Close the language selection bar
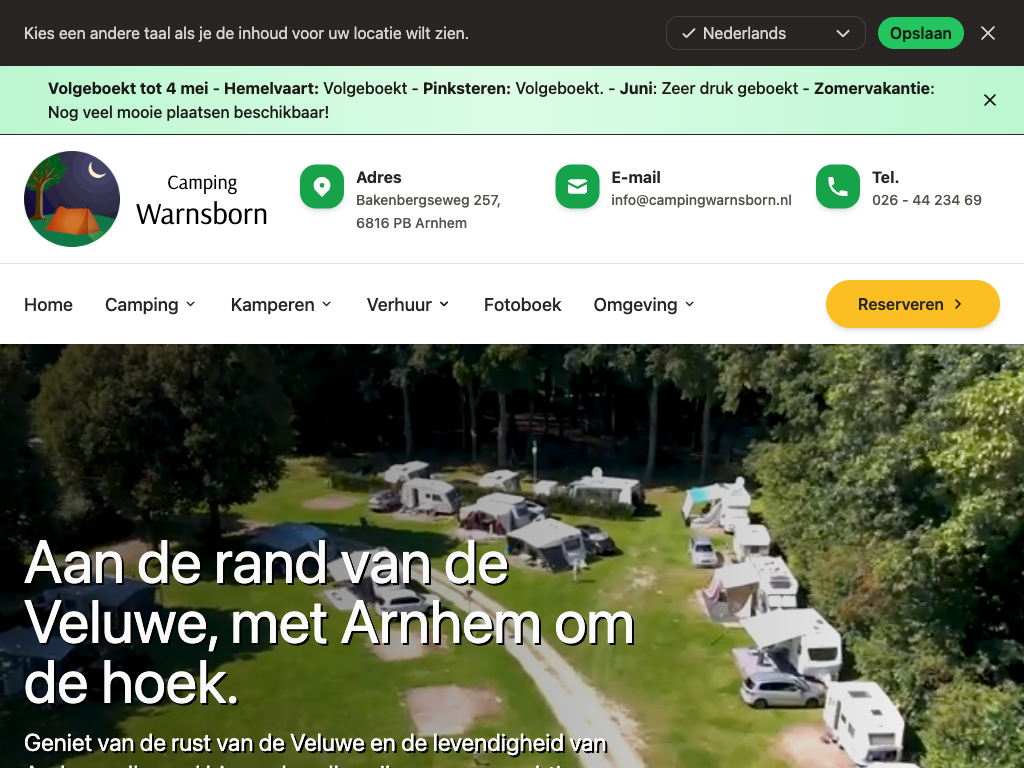 point(987,33)
